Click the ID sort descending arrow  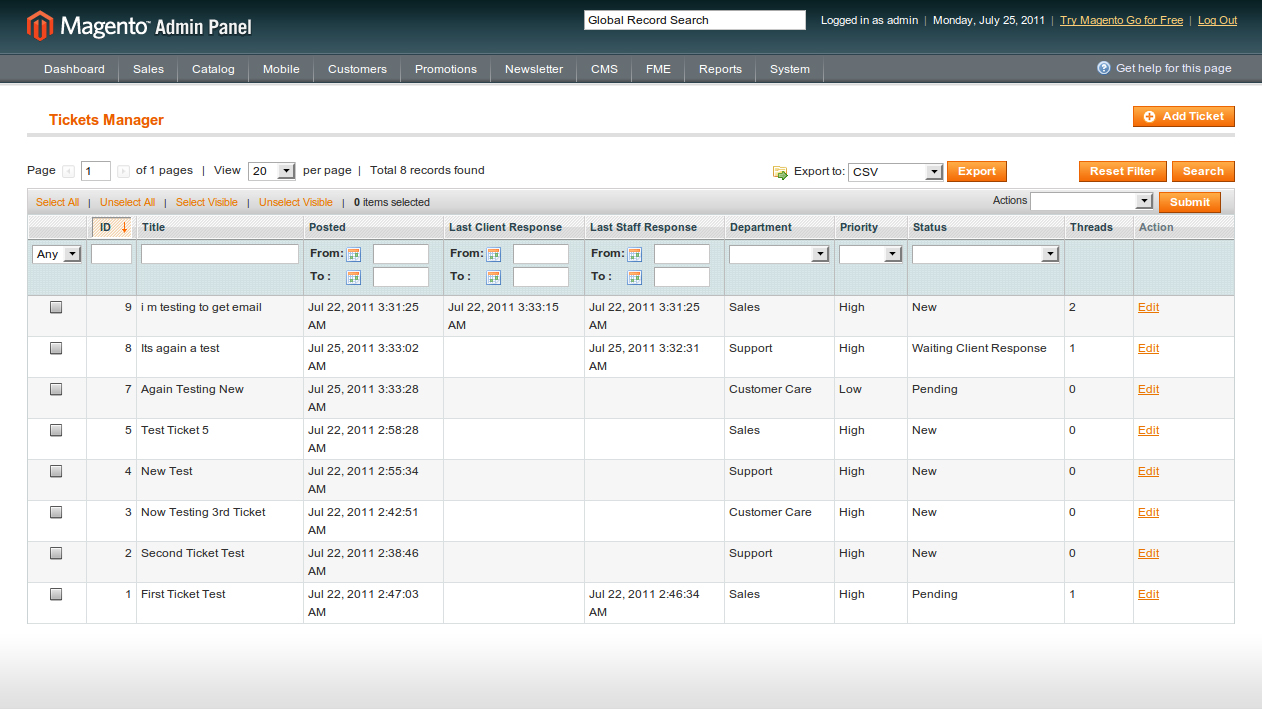coord(124,227)
